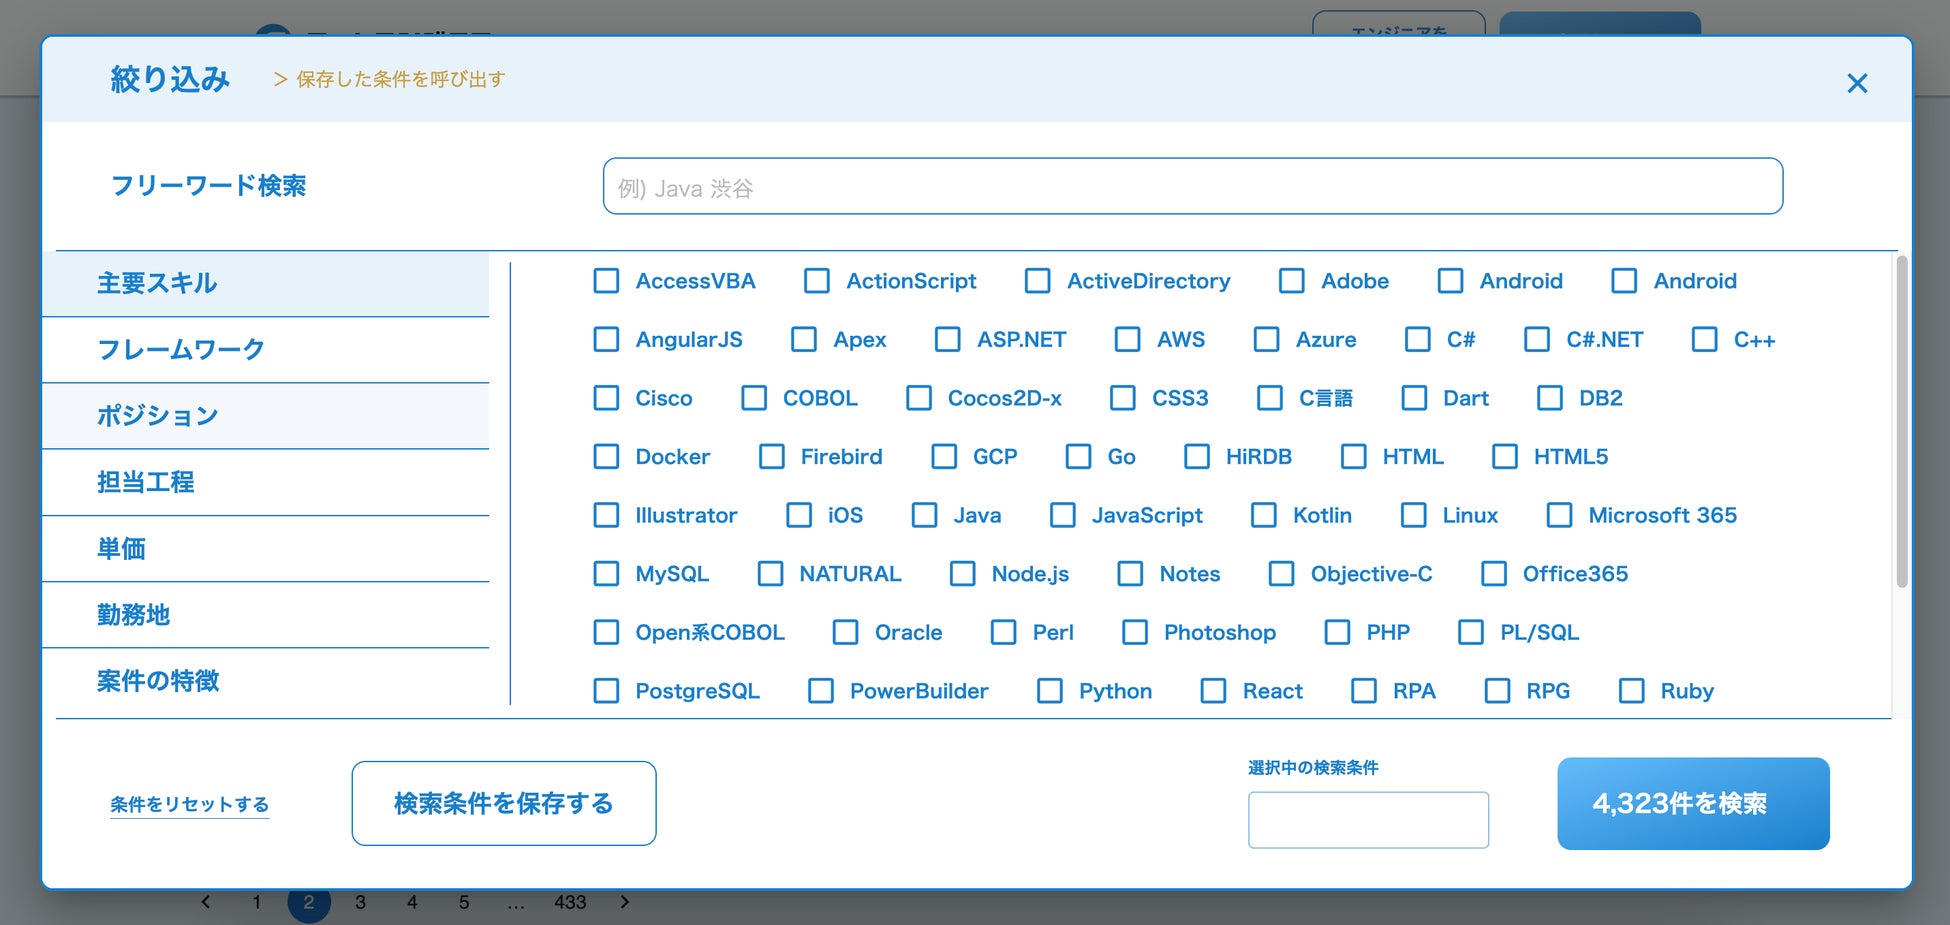
Task: Select the Cocos2D-x checkbox
Action: (919, 398)
